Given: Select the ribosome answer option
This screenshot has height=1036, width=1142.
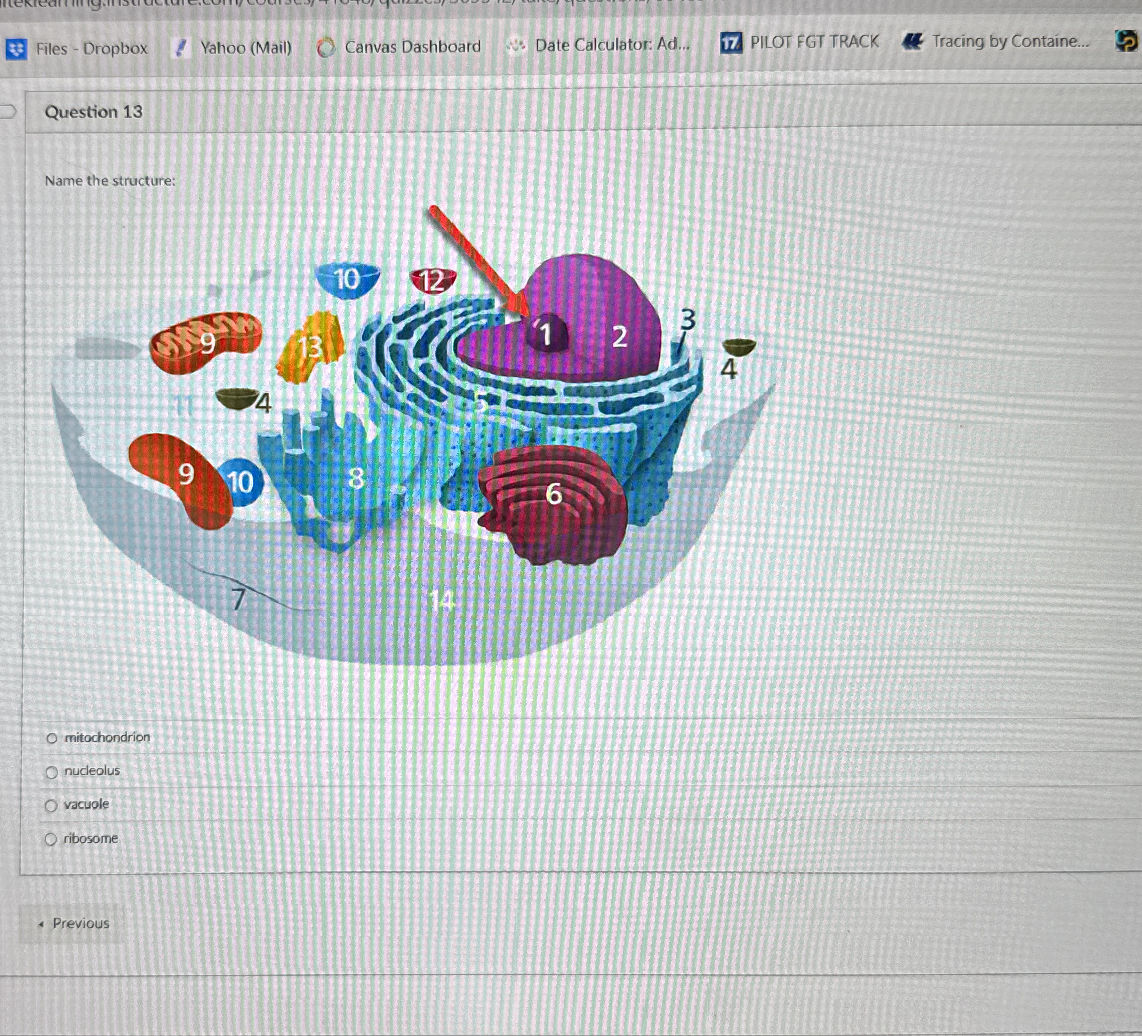Looking at the screenshot, I should 50,839.
